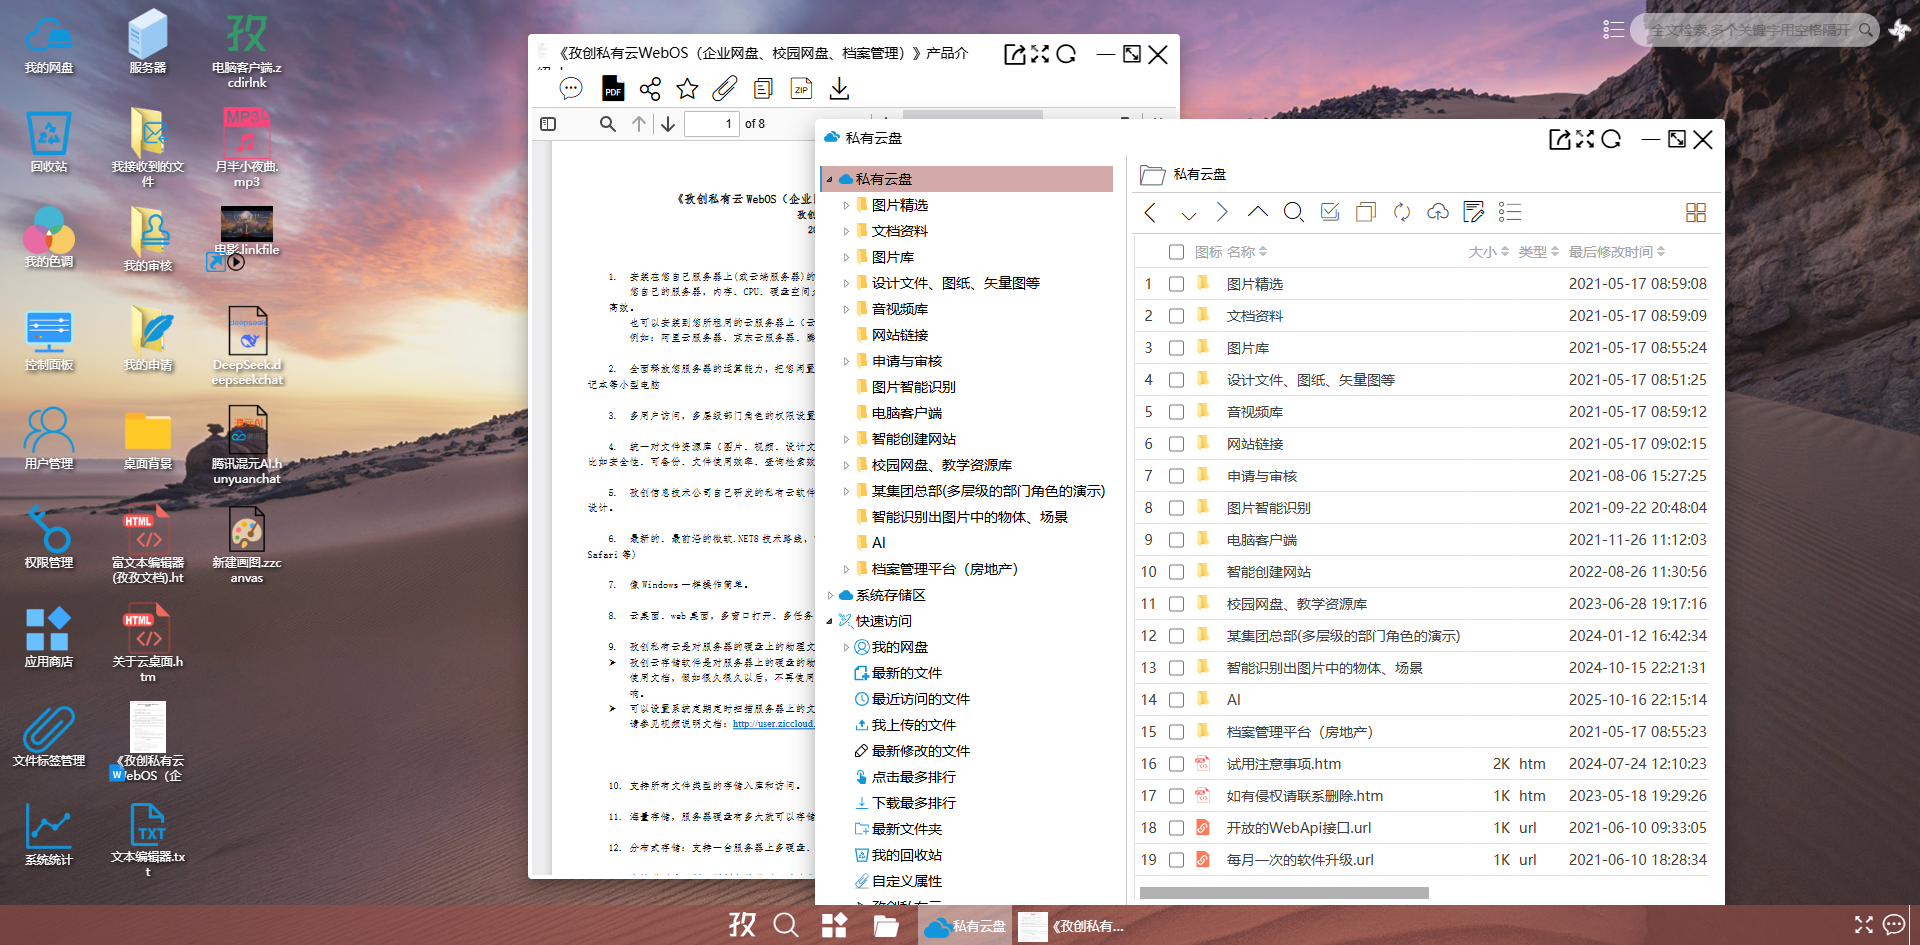
Task: Switch to grid view in file manager
Action: click(1696, 212)
